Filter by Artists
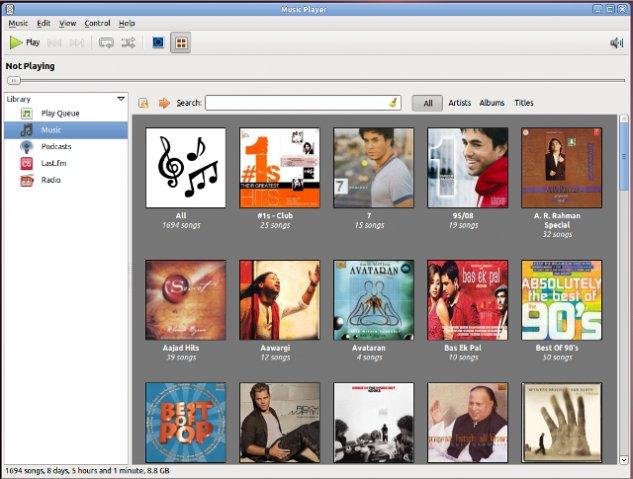The width and height of the screenshot is (633, 479). 459,102
